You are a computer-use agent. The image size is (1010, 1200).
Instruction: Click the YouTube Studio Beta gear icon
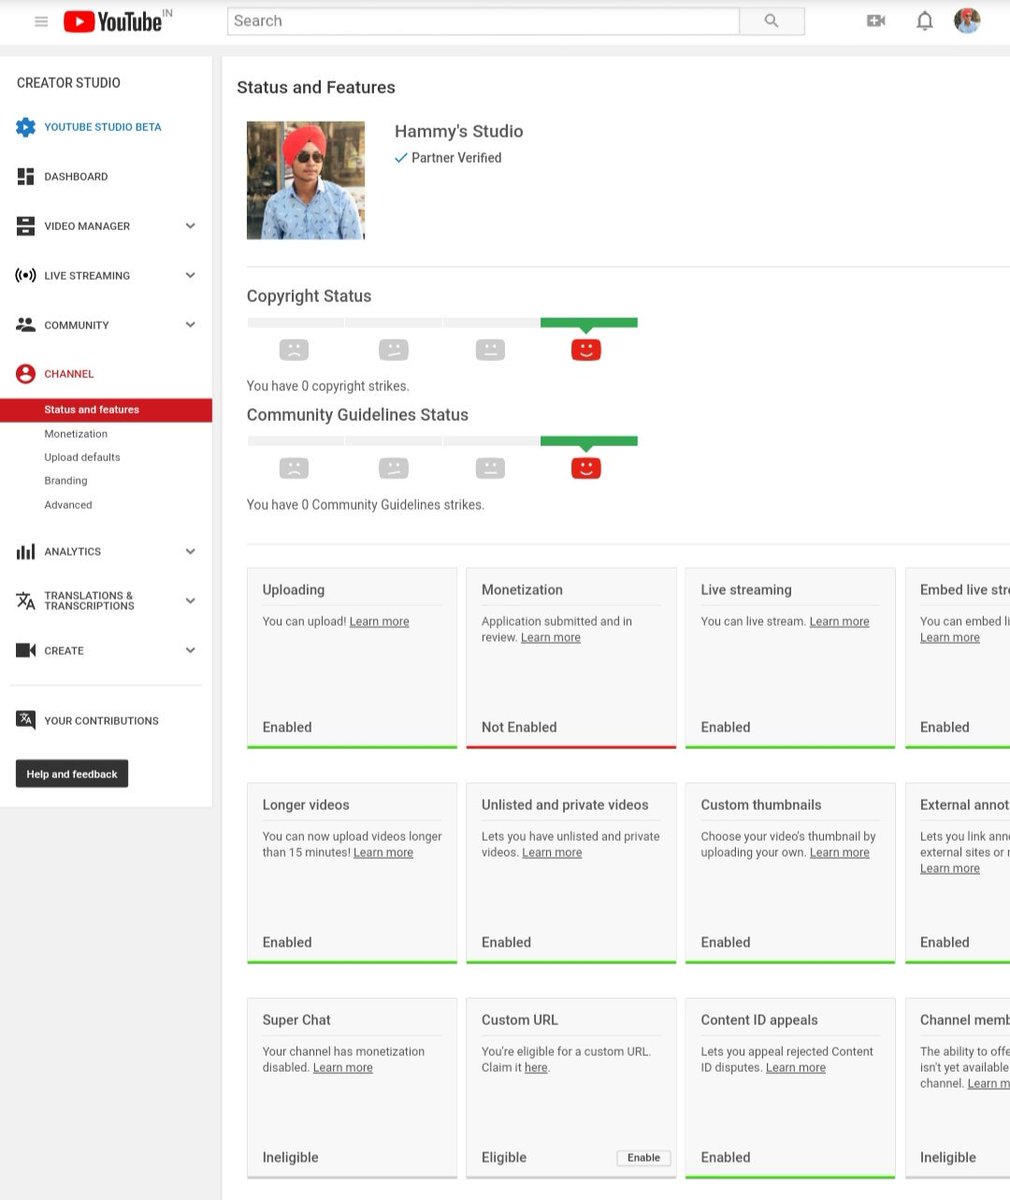(x=26, y=127)
